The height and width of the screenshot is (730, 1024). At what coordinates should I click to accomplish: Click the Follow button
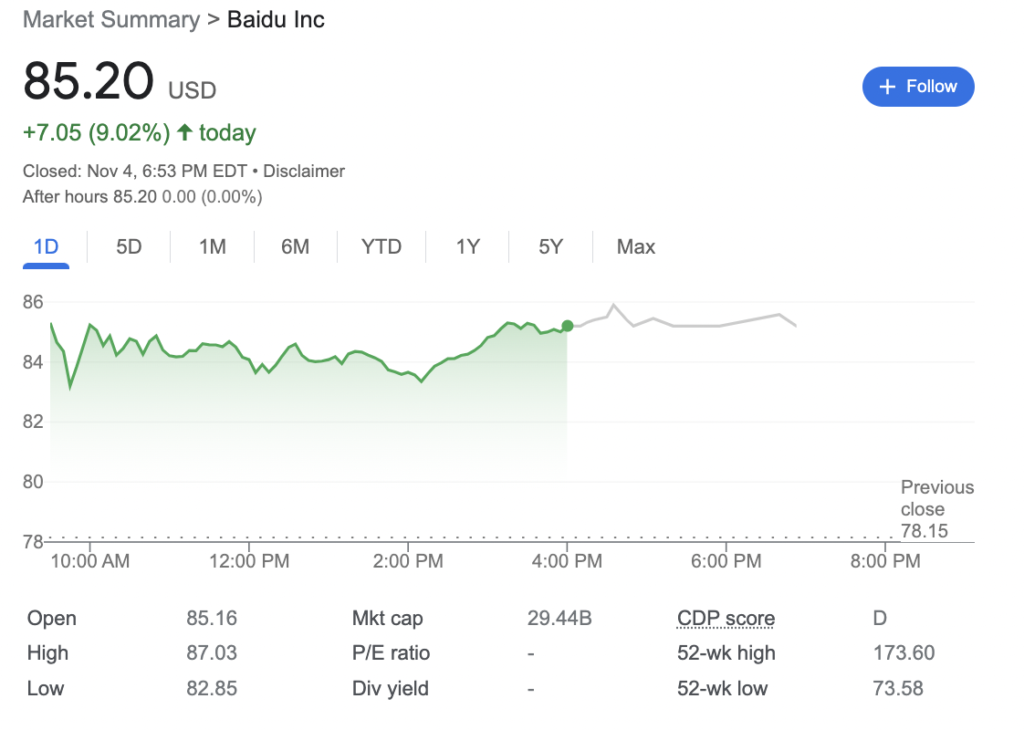tap(918, 86)
